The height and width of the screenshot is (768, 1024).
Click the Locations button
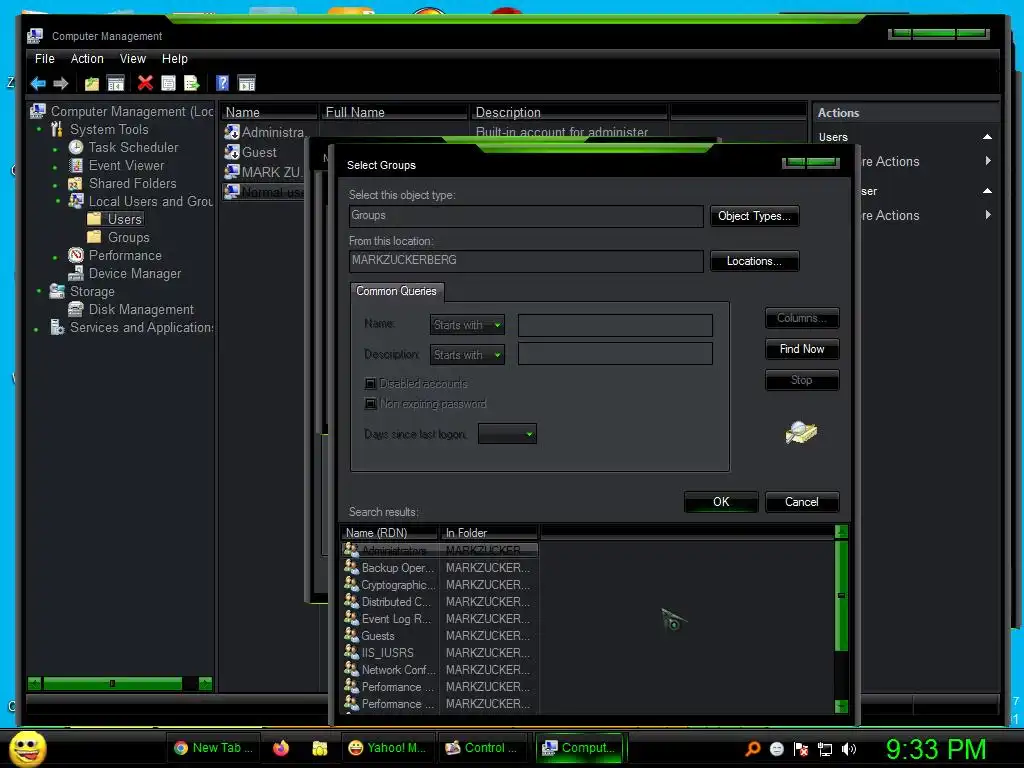(754, 261)
